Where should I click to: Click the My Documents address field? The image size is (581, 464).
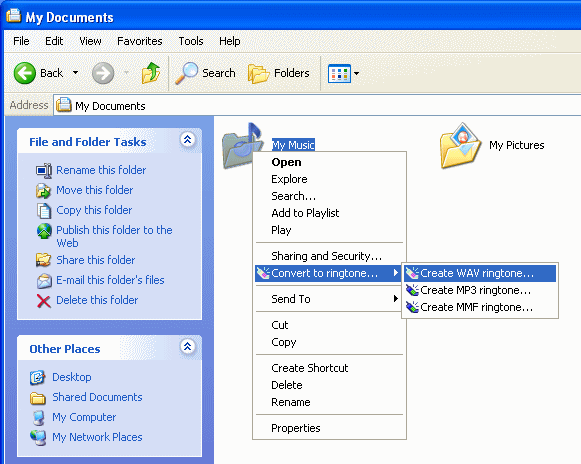(x=317, y=105)
